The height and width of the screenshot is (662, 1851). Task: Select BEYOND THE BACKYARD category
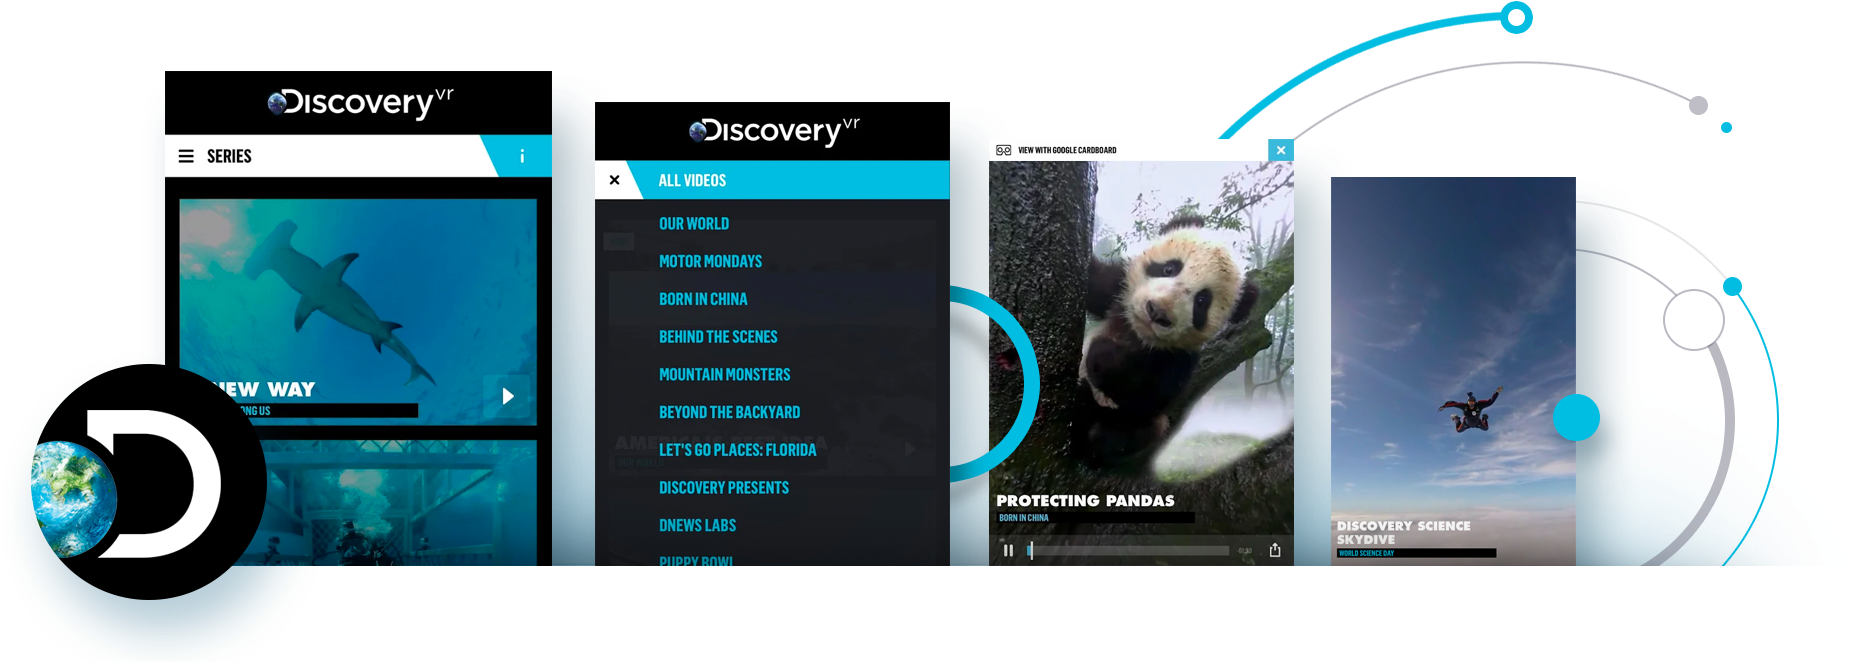click(x=729, y=412)
